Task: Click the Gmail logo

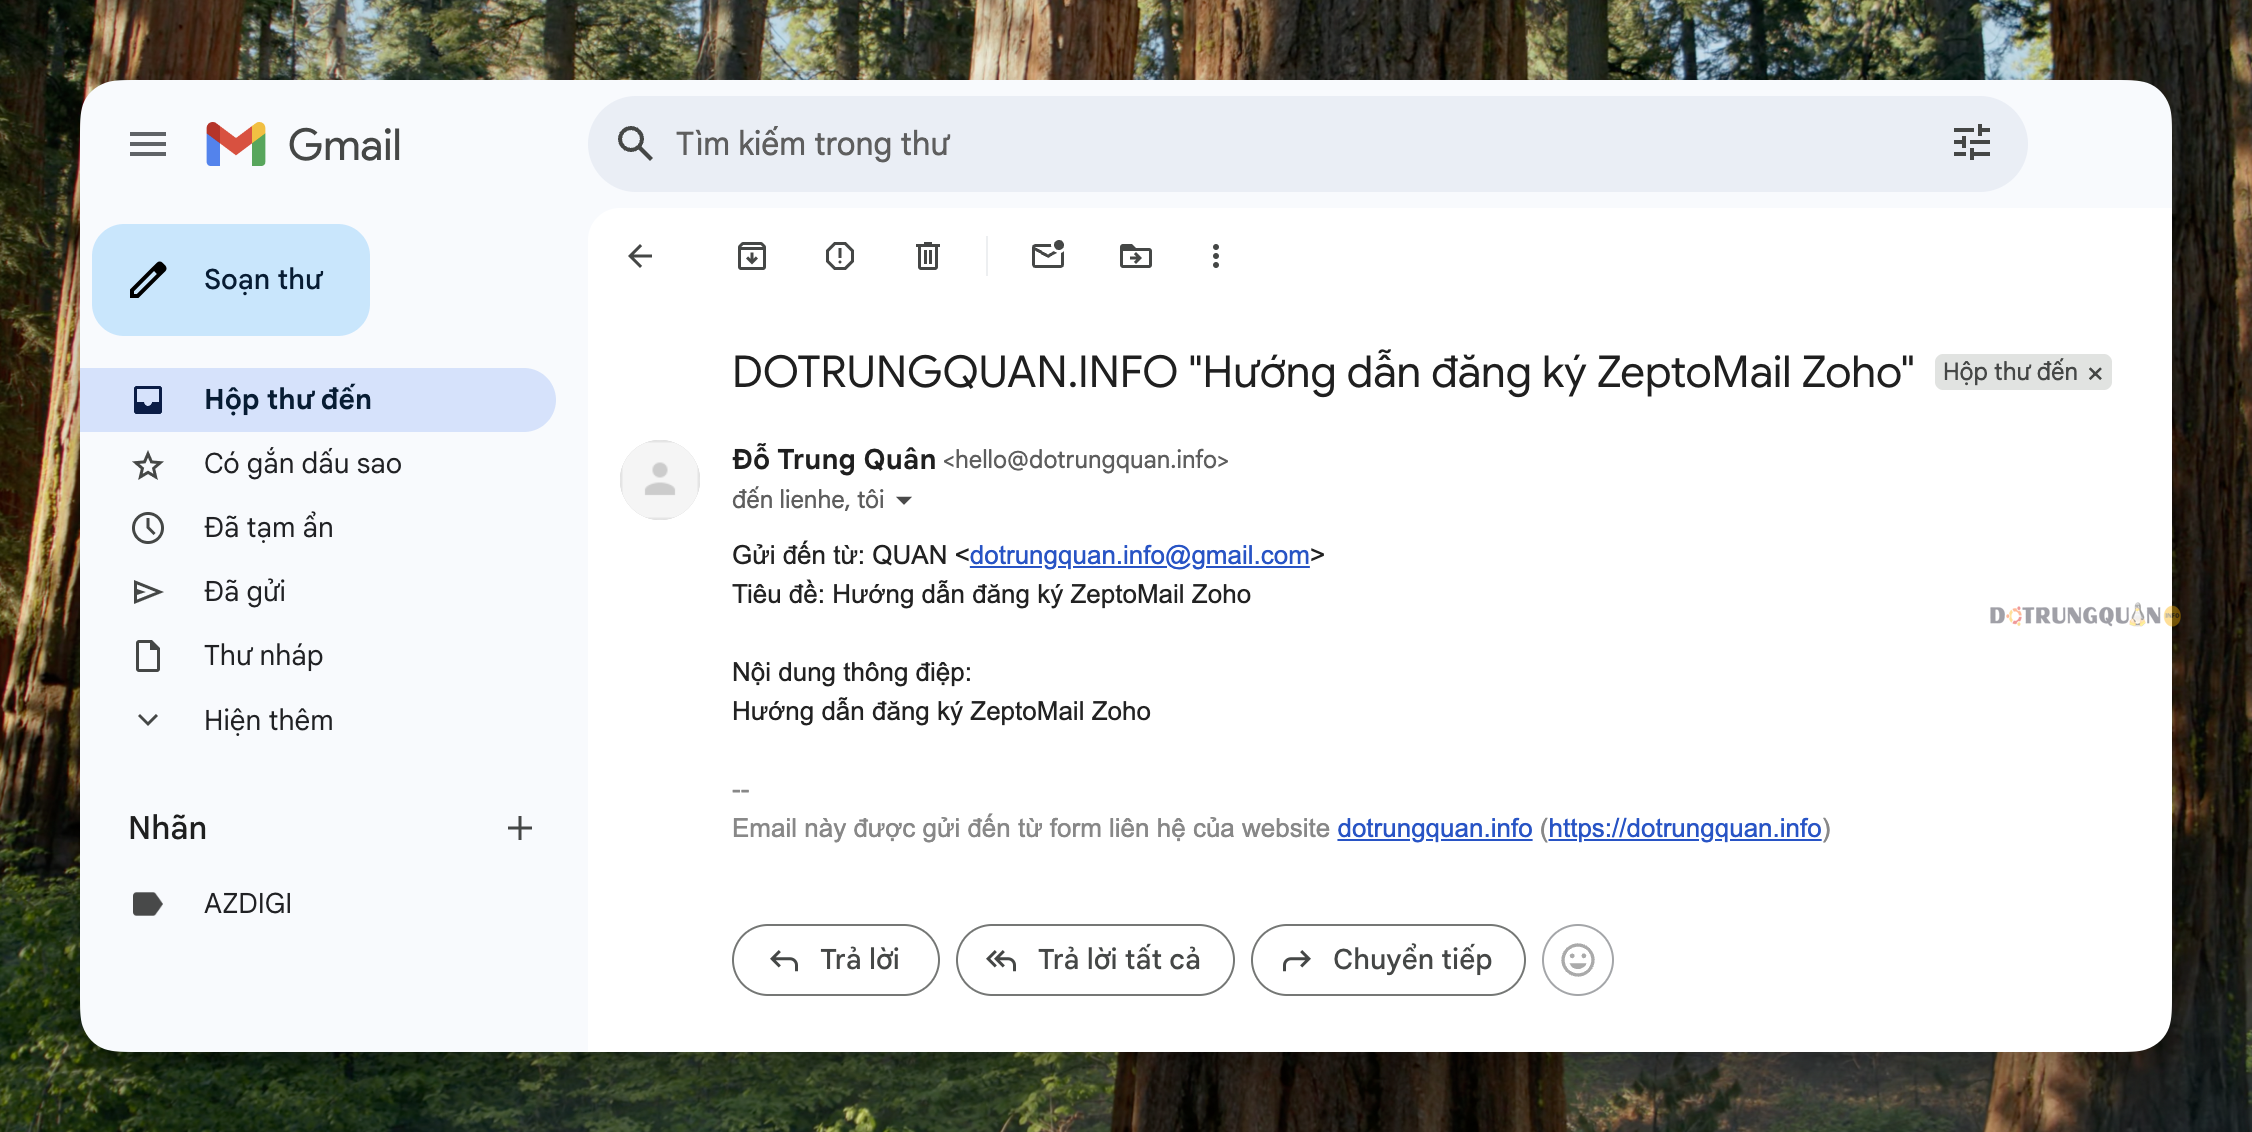Action: [x=303, y=145]
